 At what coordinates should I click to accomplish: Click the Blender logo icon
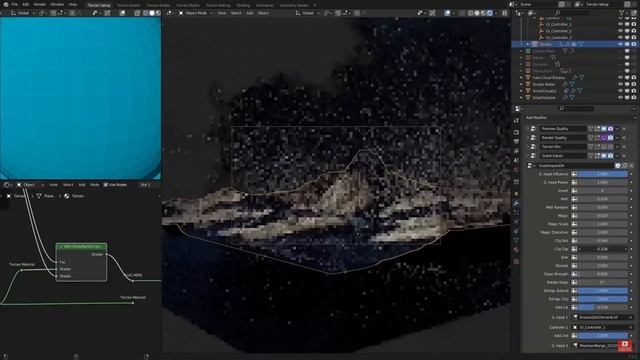click(6, 4)
